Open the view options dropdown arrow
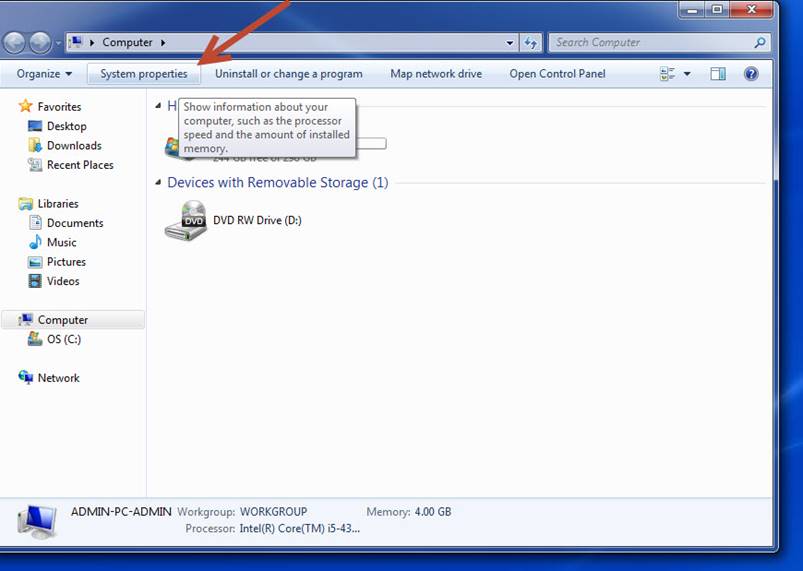This screenshot has width=803, height=571. pos(687,74)
